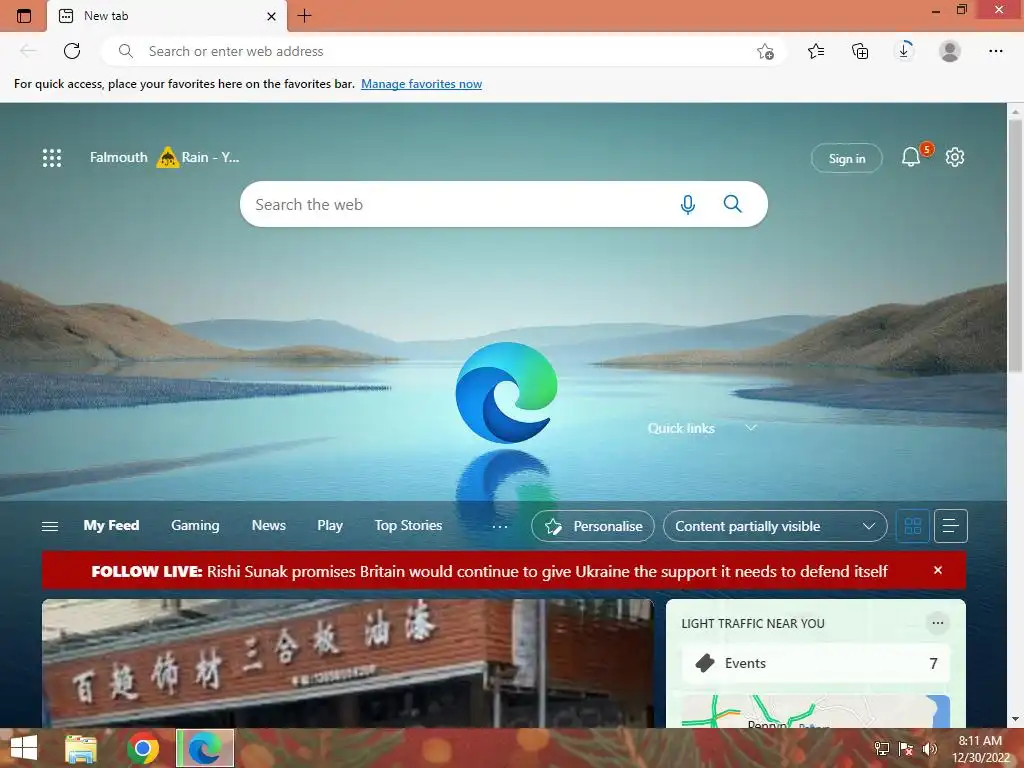The height and width of the screenshot is (768, 1024).
Task: Open the traffic map preview
Action: [816, 711]
